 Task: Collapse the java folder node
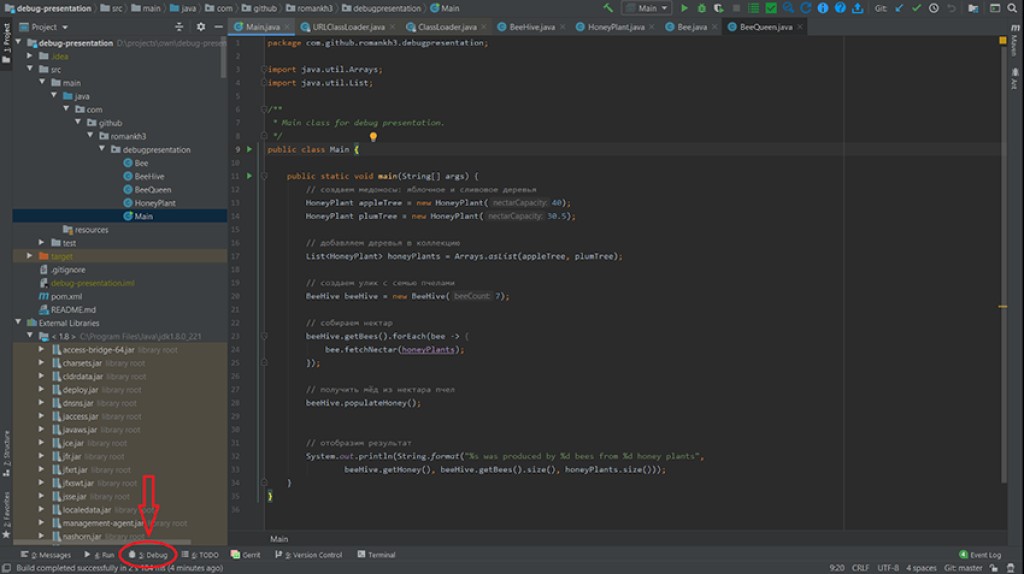tap(54, 96)
